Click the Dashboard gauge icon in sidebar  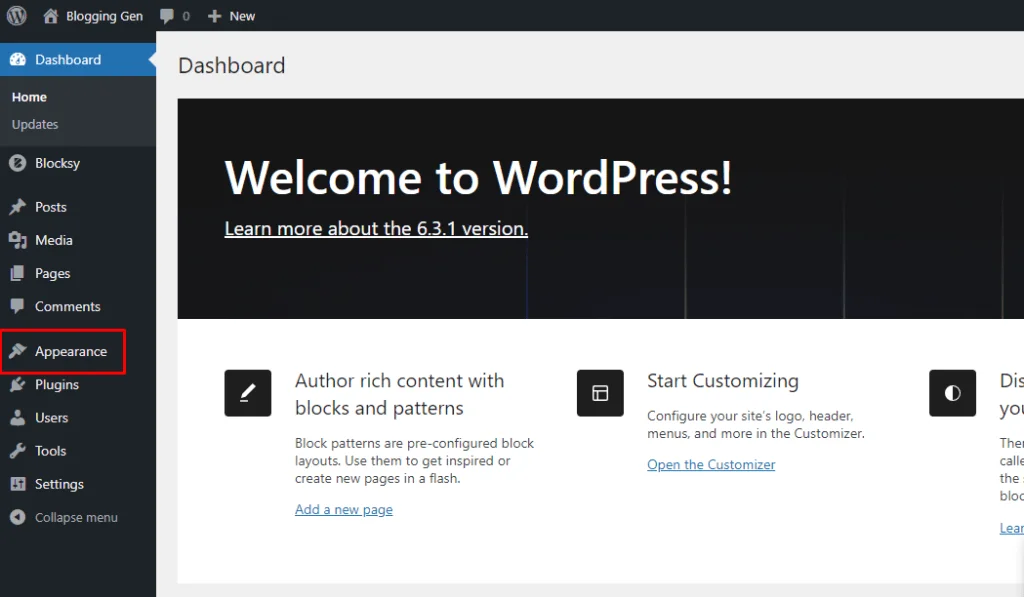[x=18, y=59]
